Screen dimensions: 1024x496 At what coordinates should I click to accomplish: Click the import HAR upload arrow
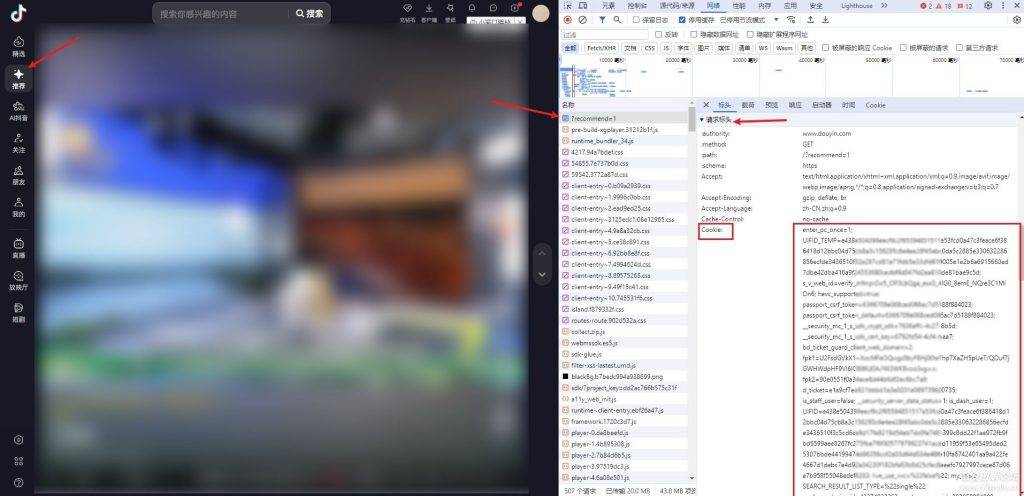click(810, 20)
